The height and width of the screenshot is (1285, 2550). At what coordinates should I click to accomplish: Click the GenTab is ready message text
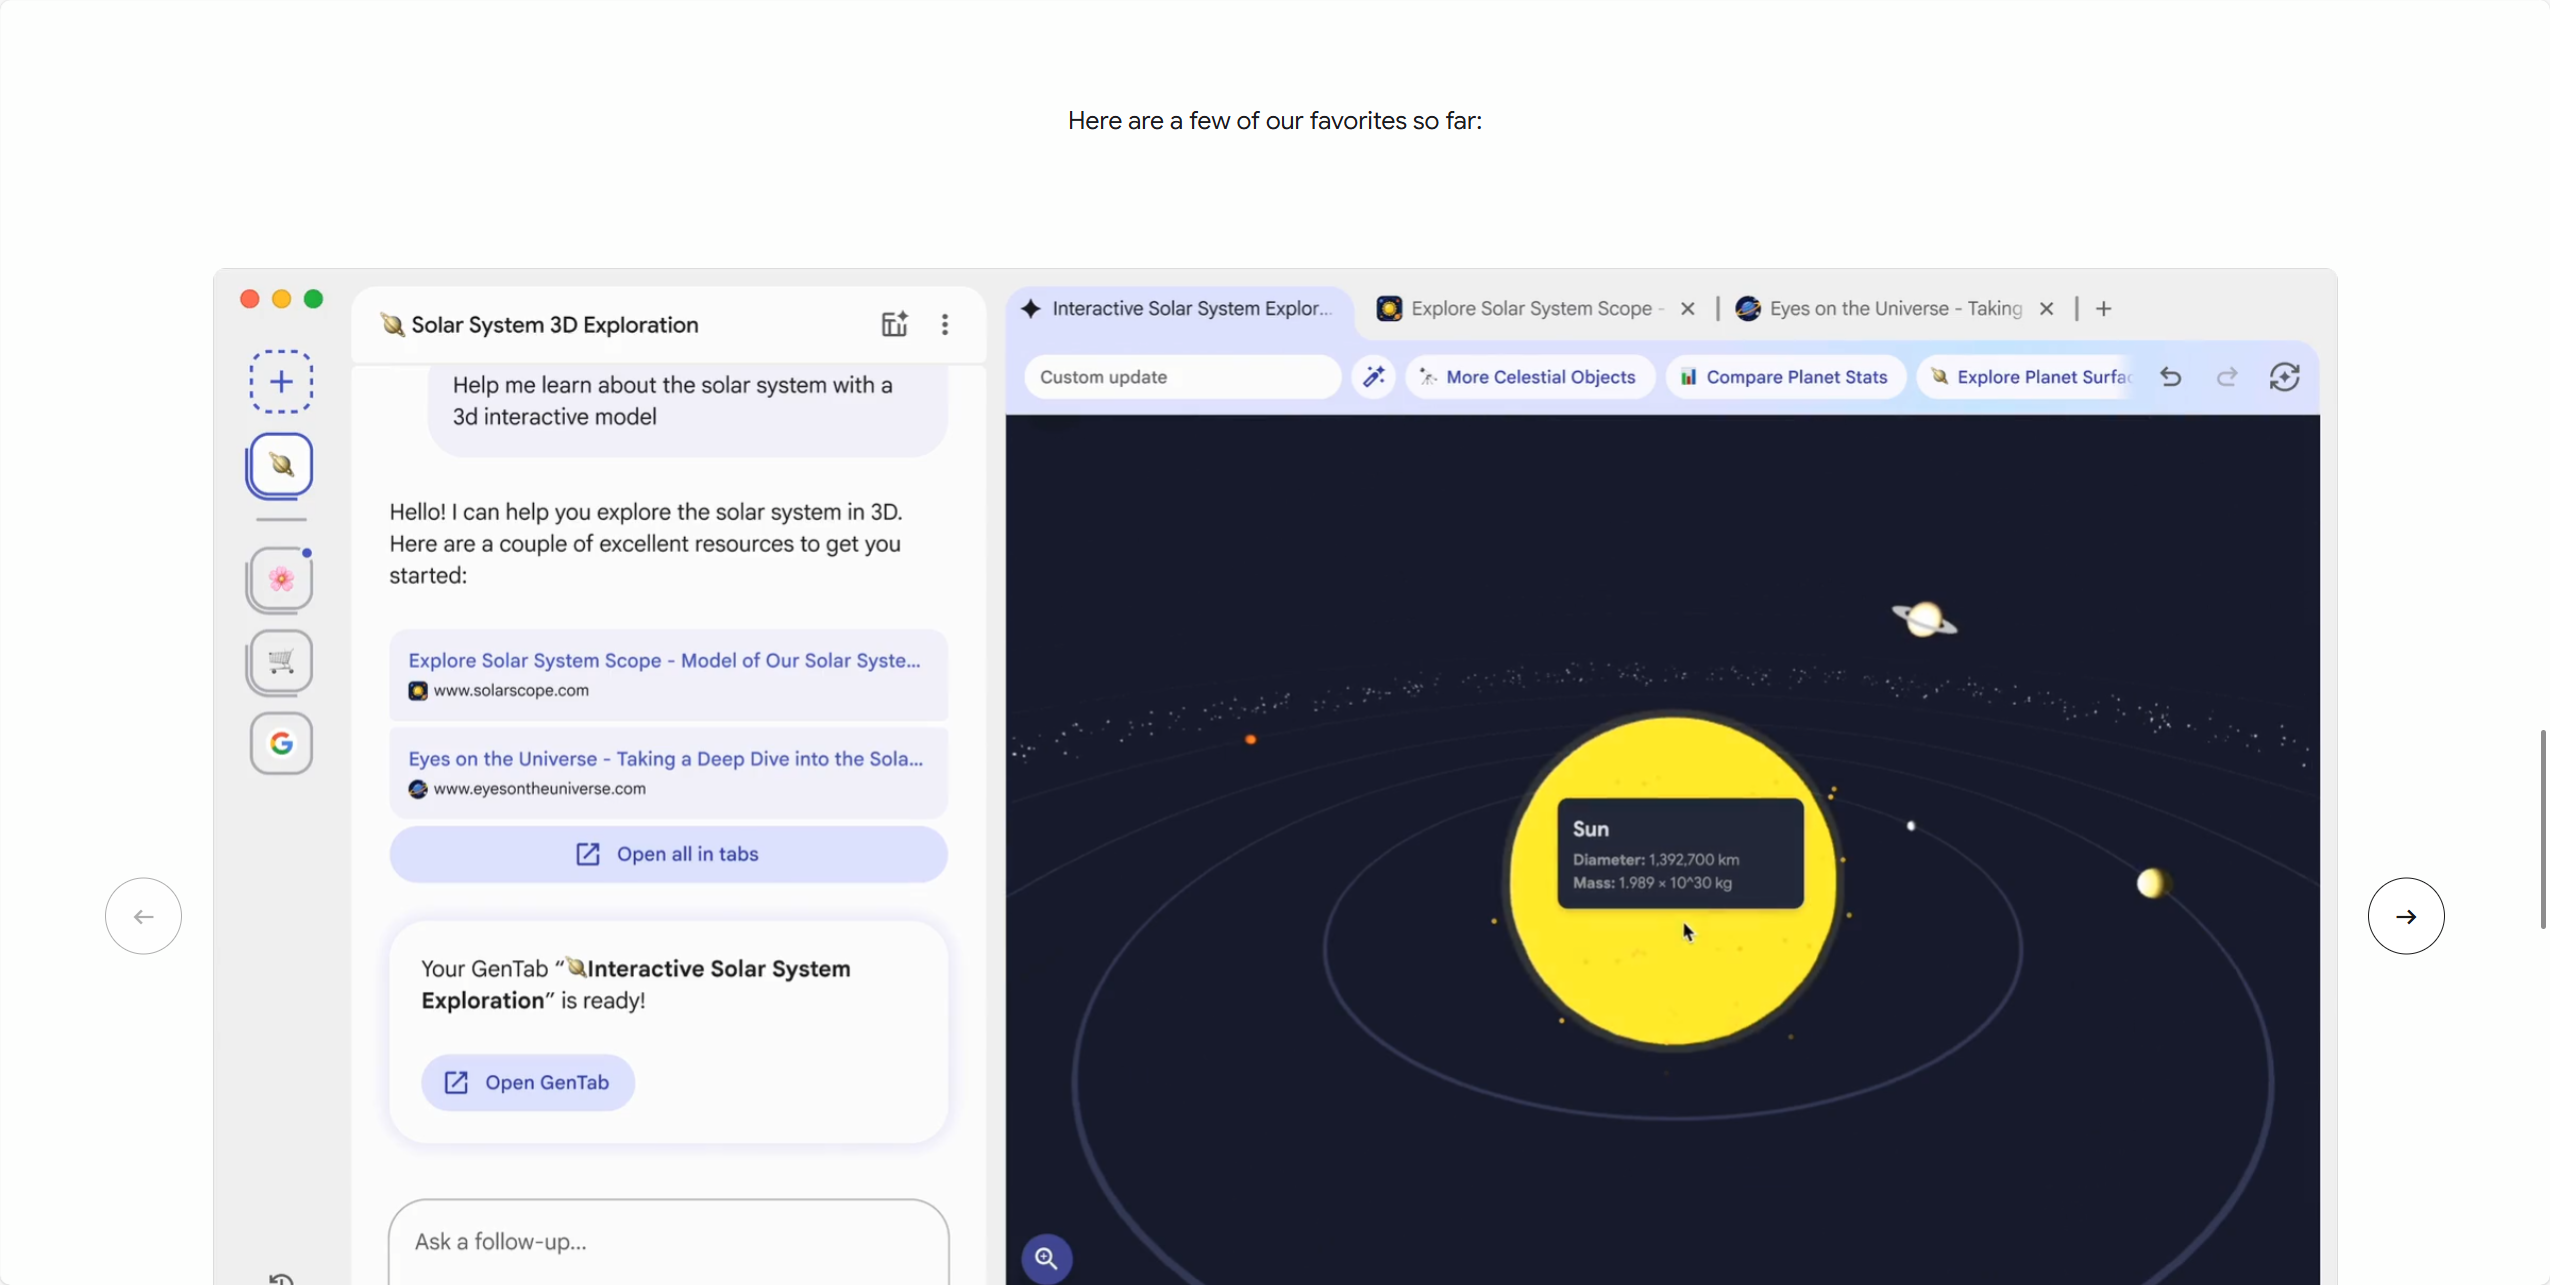click(x=636, y=984)
